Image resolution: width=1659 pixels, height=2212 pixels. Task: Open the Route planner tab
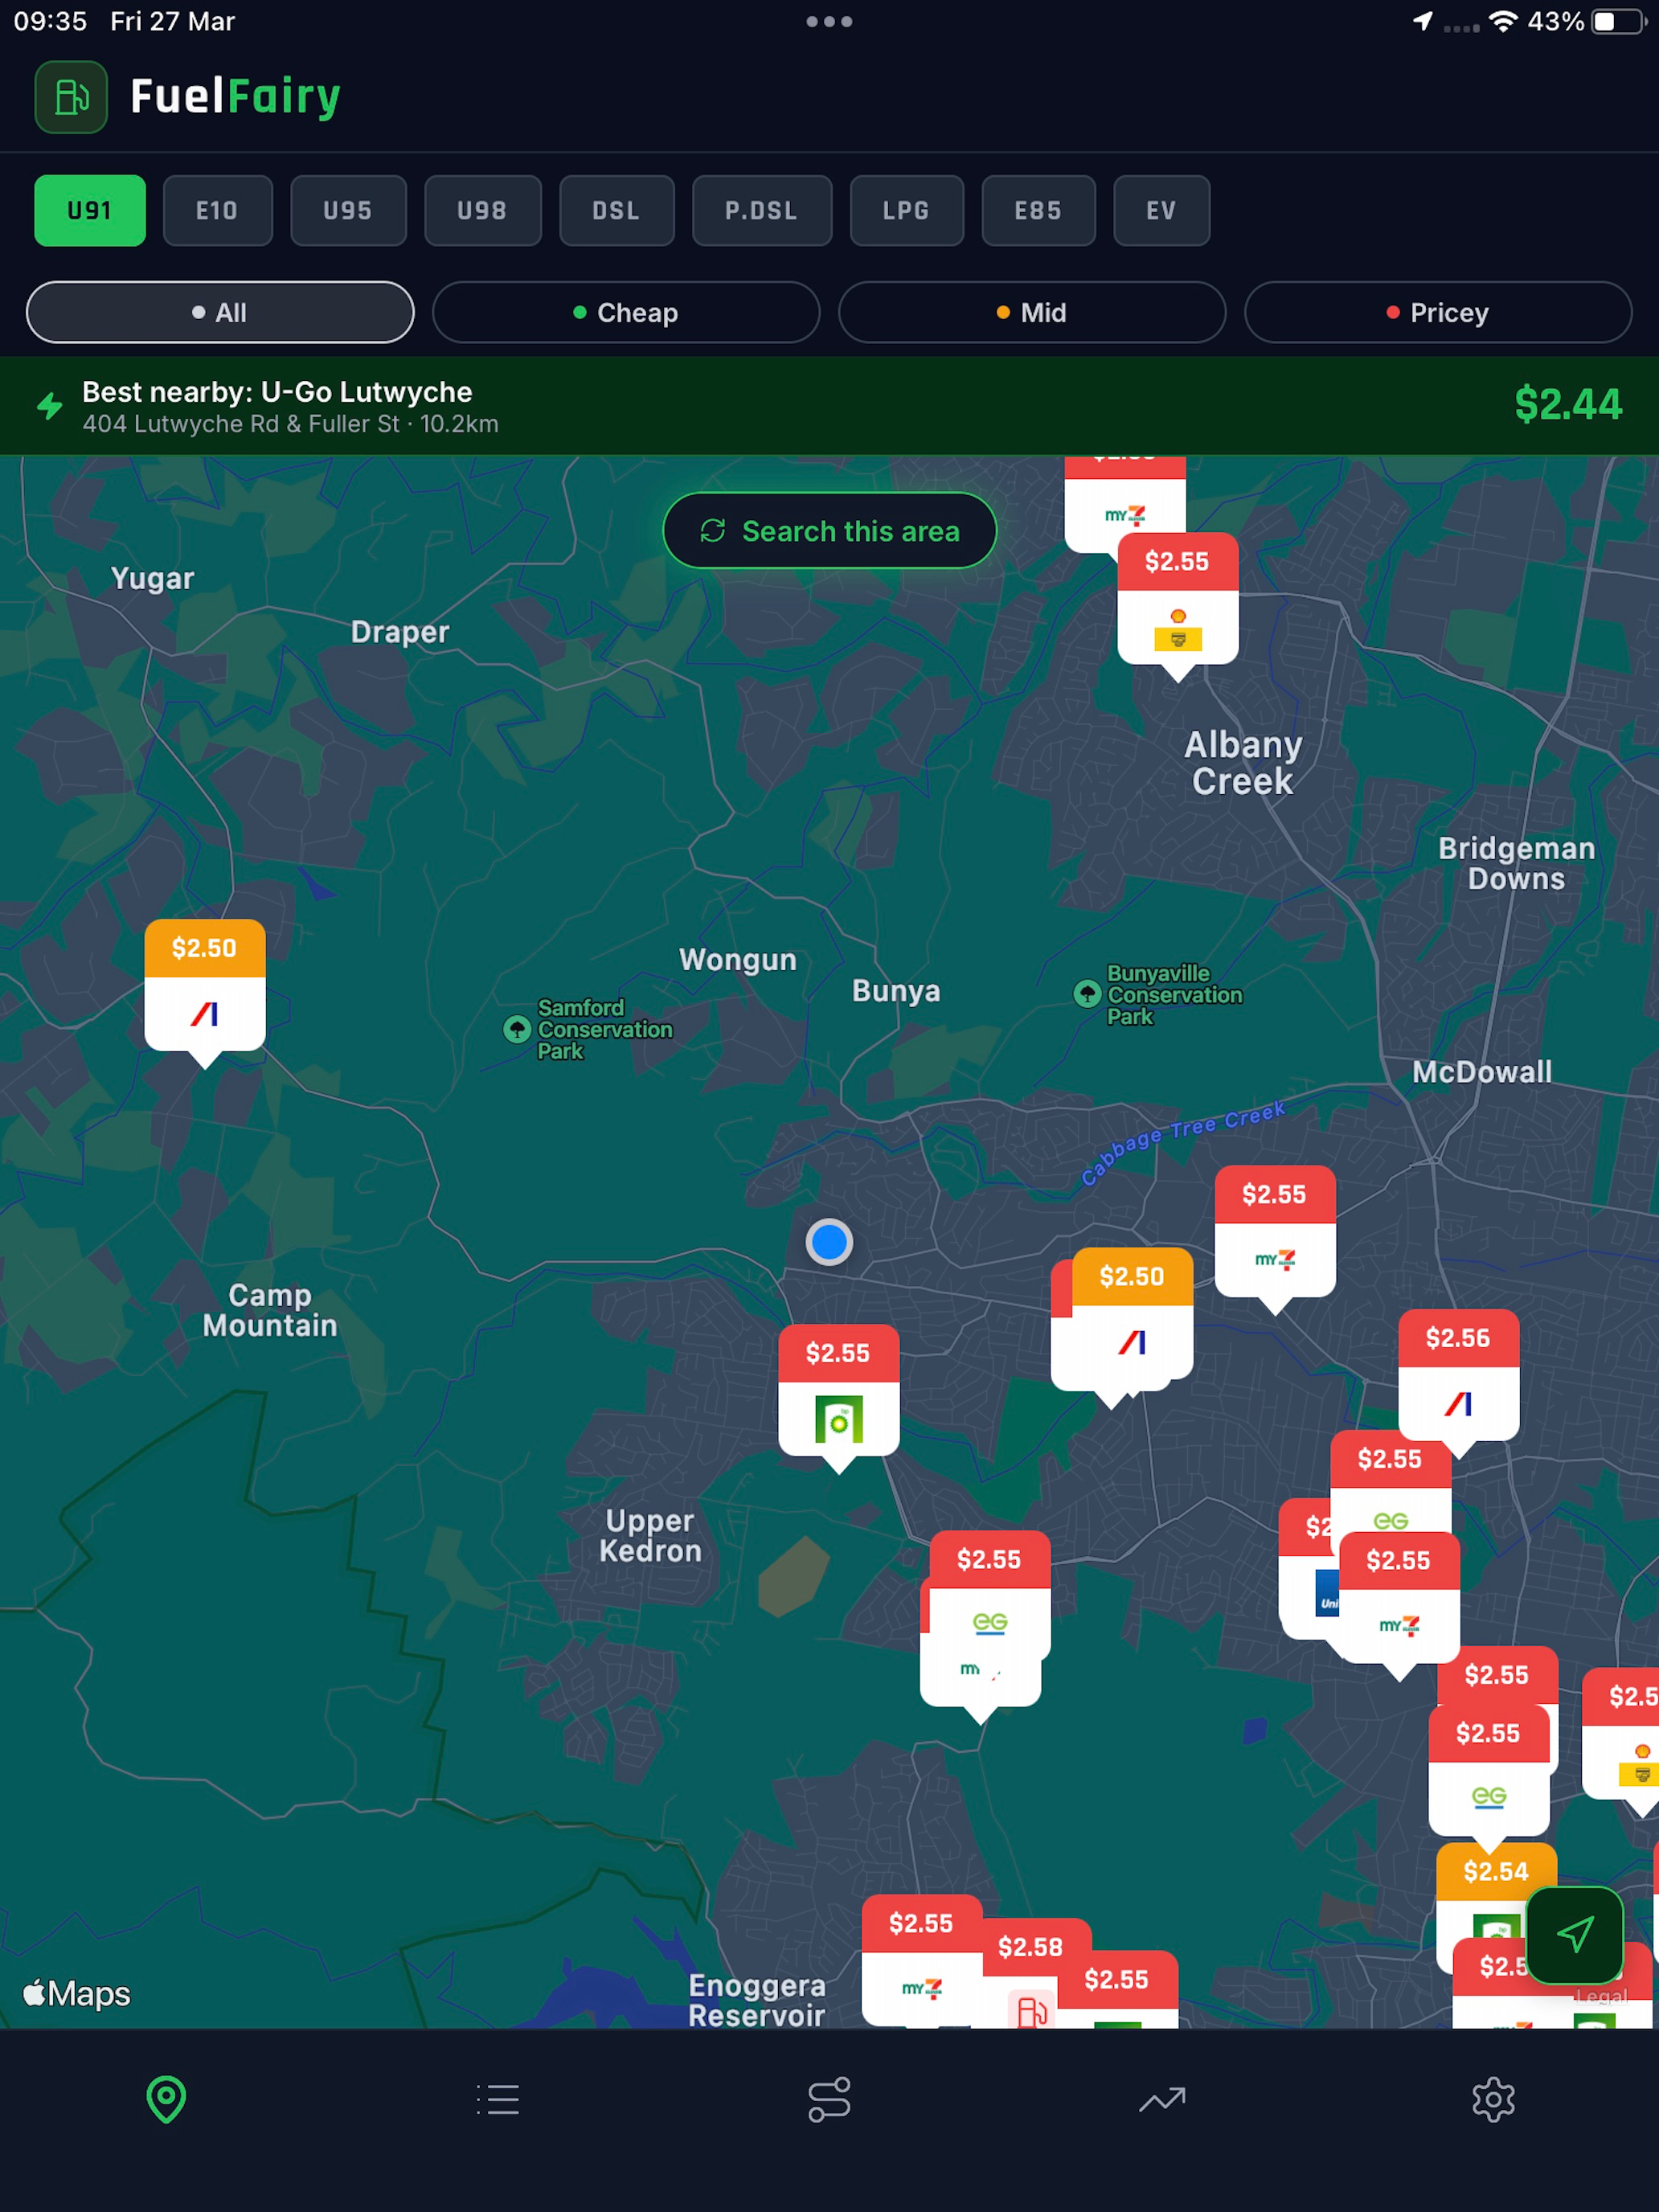point(829,2099)
